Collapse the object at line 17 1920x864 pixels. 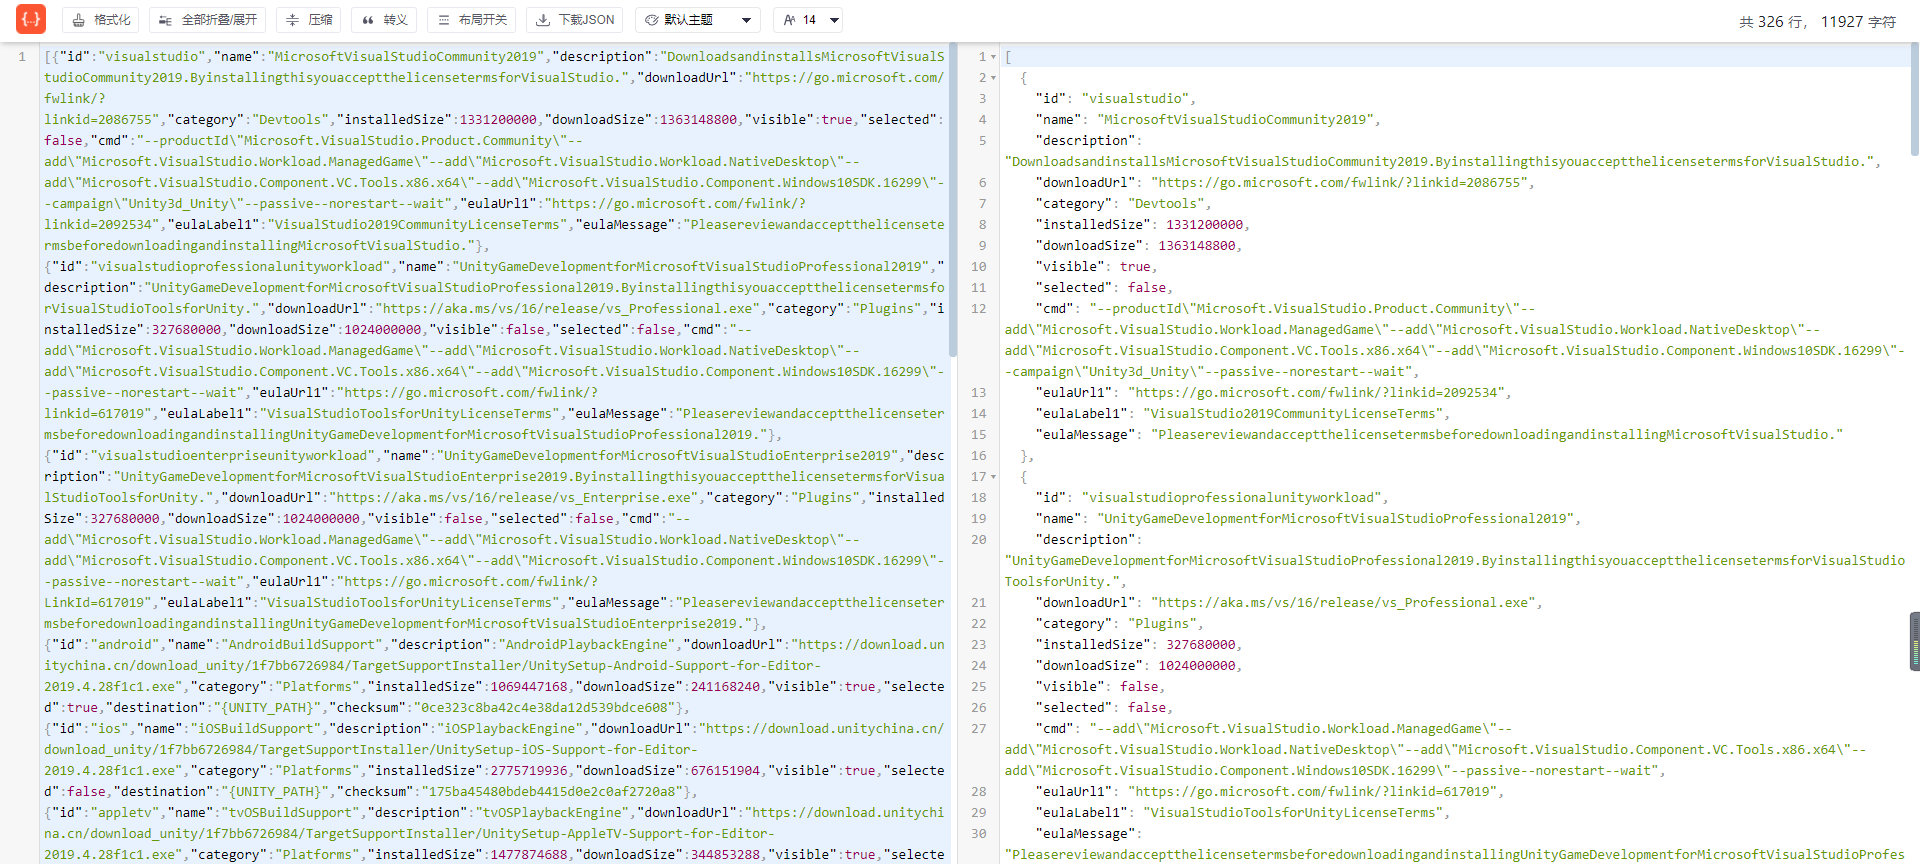pyautogui.click(x=993, y=477)
